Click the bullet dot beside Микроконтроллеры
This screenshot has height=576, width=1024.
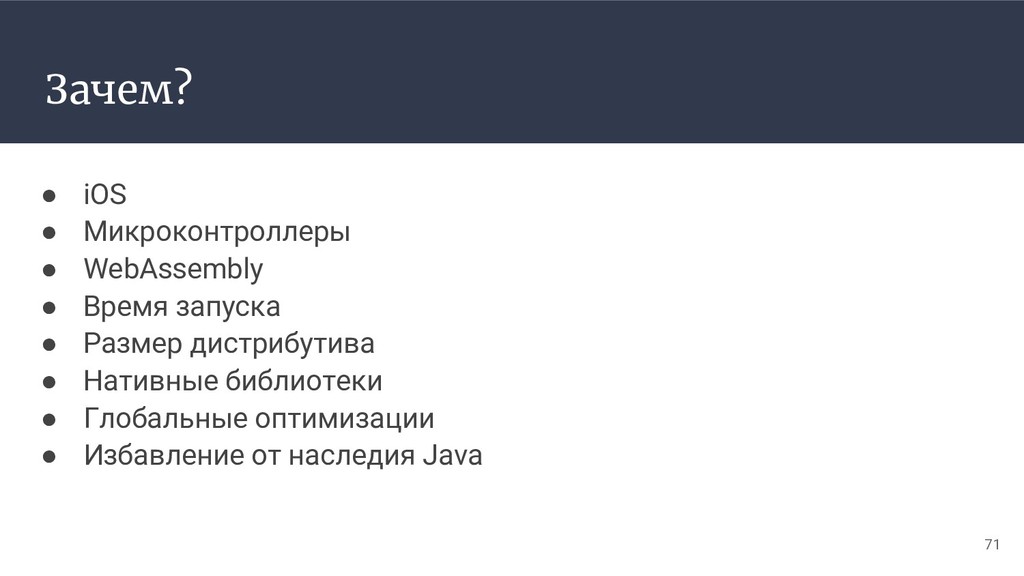[x=49, y=232]
